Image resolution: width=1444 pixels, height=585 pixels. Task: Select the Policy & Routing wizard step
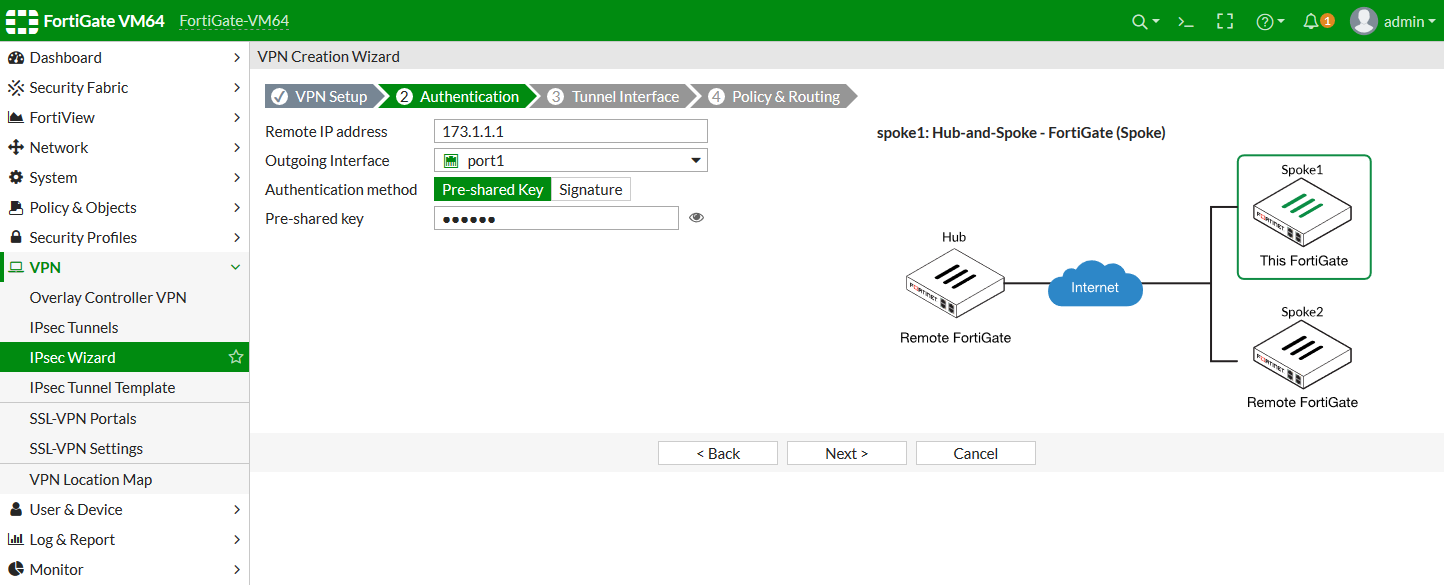coord(774,96)
